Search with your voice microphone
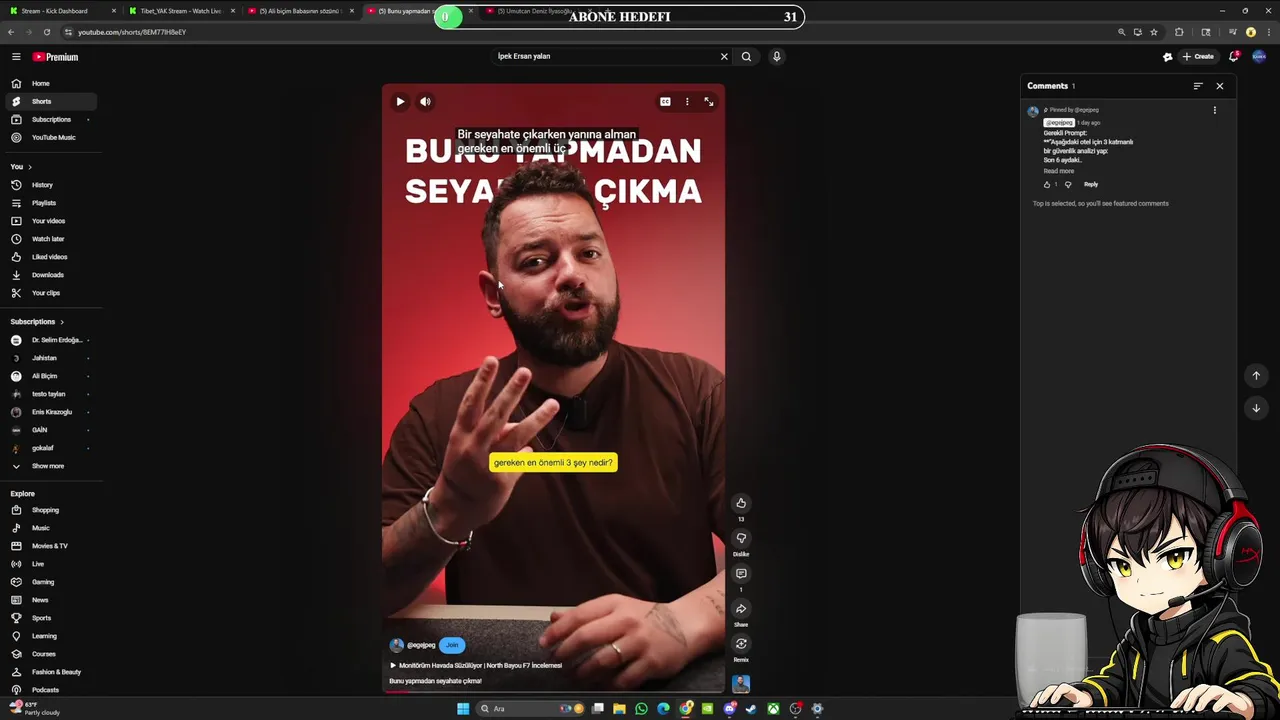 tap(776, 56)
